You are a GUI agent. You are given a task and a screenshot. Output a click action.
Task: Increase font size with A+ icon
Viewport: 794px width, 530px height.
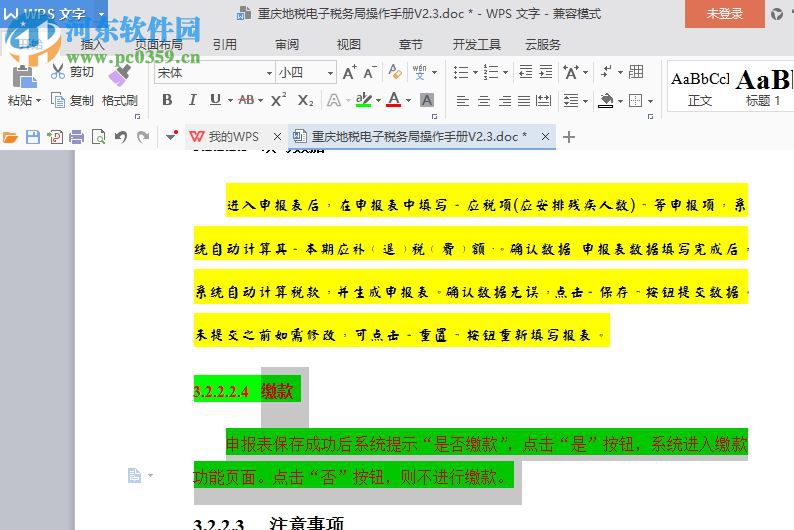point(349,72)
